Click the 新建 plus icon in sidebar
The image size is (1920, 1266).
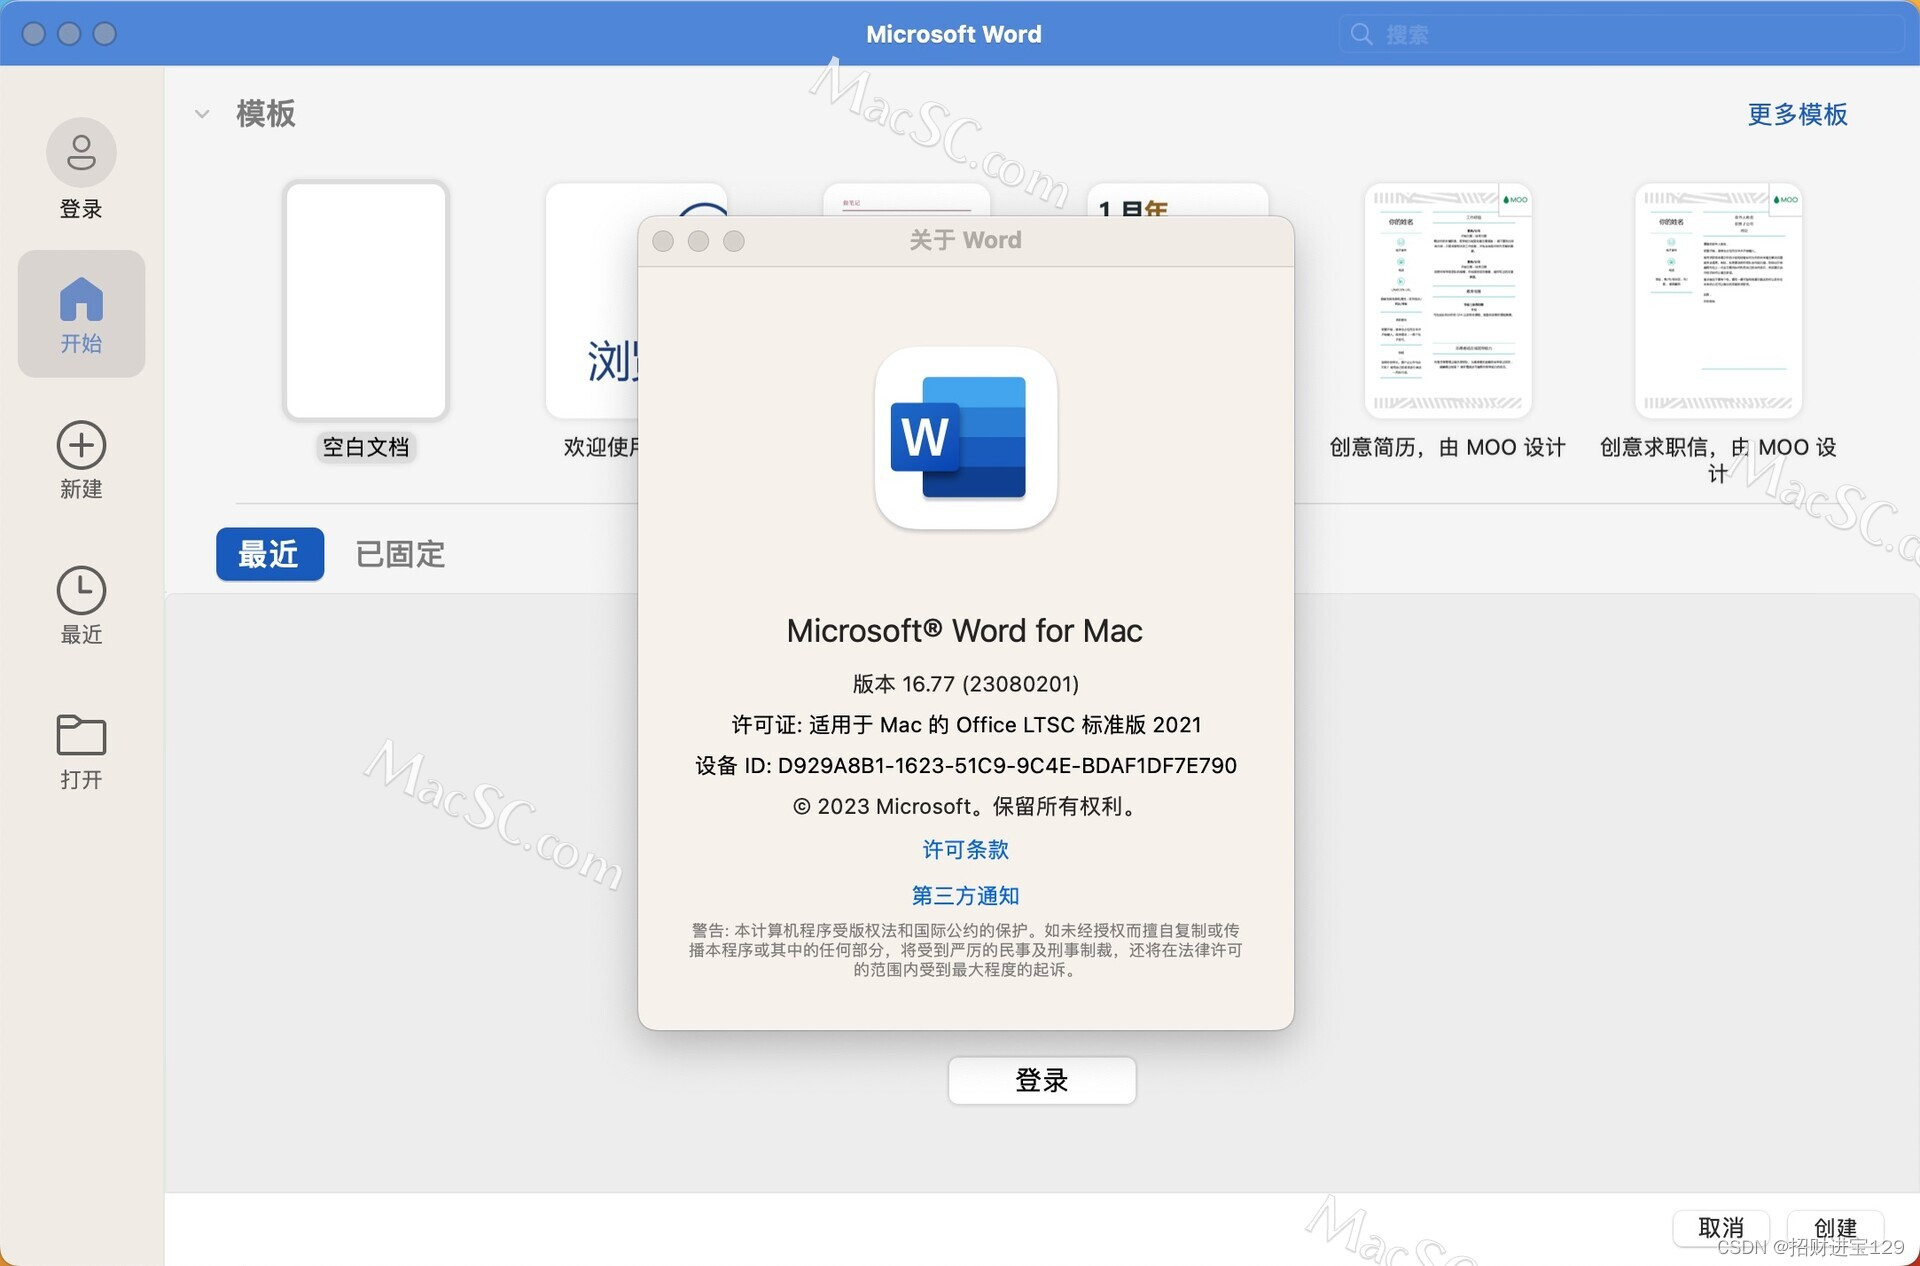pyautogui.click(x=81, y=445)
